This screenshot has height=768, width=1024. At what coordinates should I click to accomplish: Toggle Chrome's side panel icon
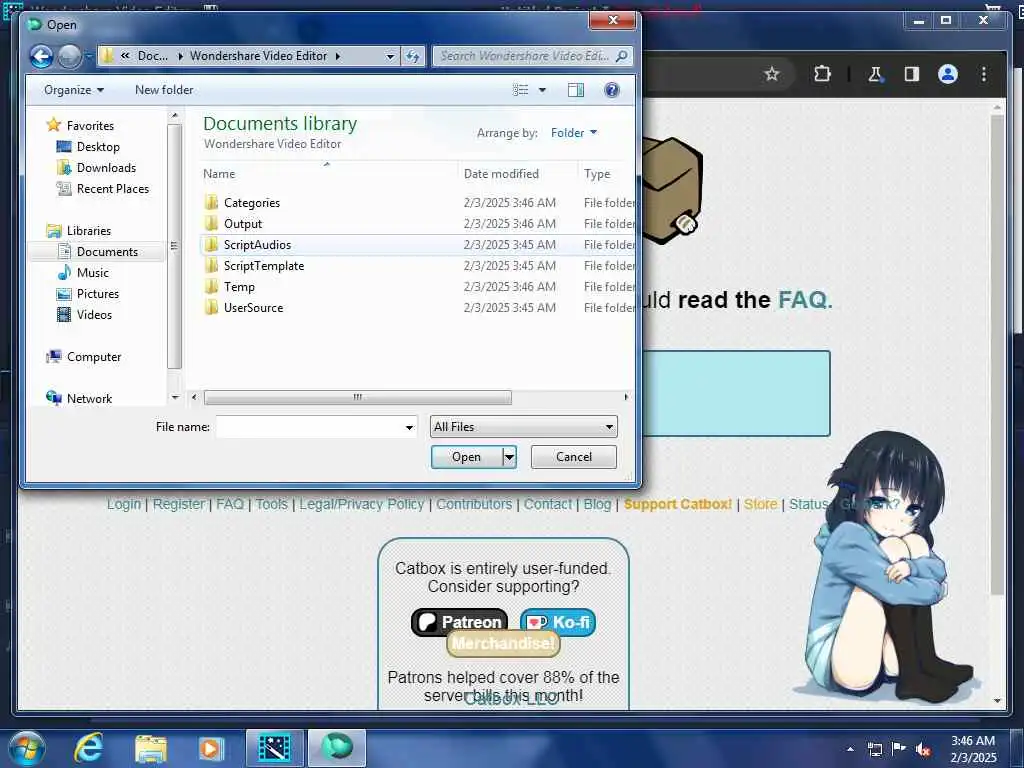pos(912,74)
